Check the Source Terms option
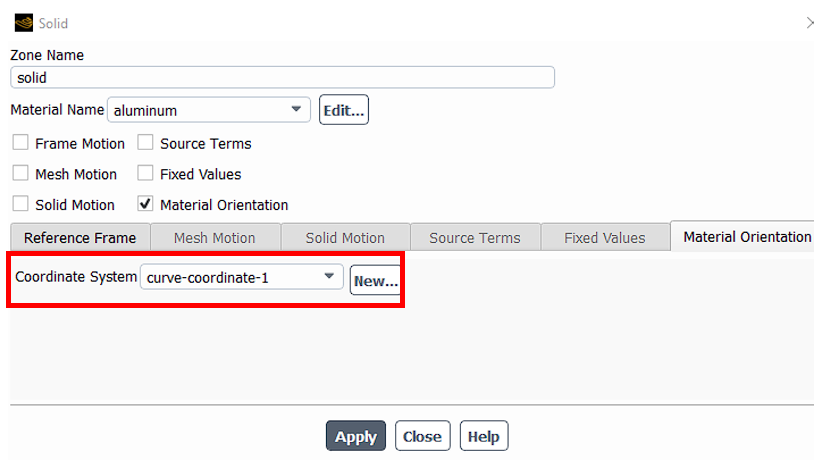The width and height of the screenshot is (826, 465). point(146,143)
